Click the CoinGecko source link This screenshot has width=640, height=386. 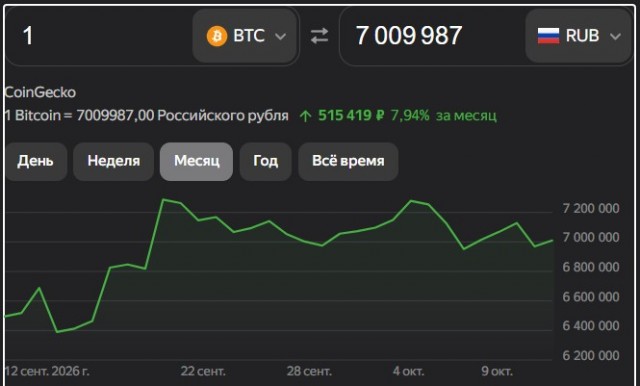(x=40, y=92)
